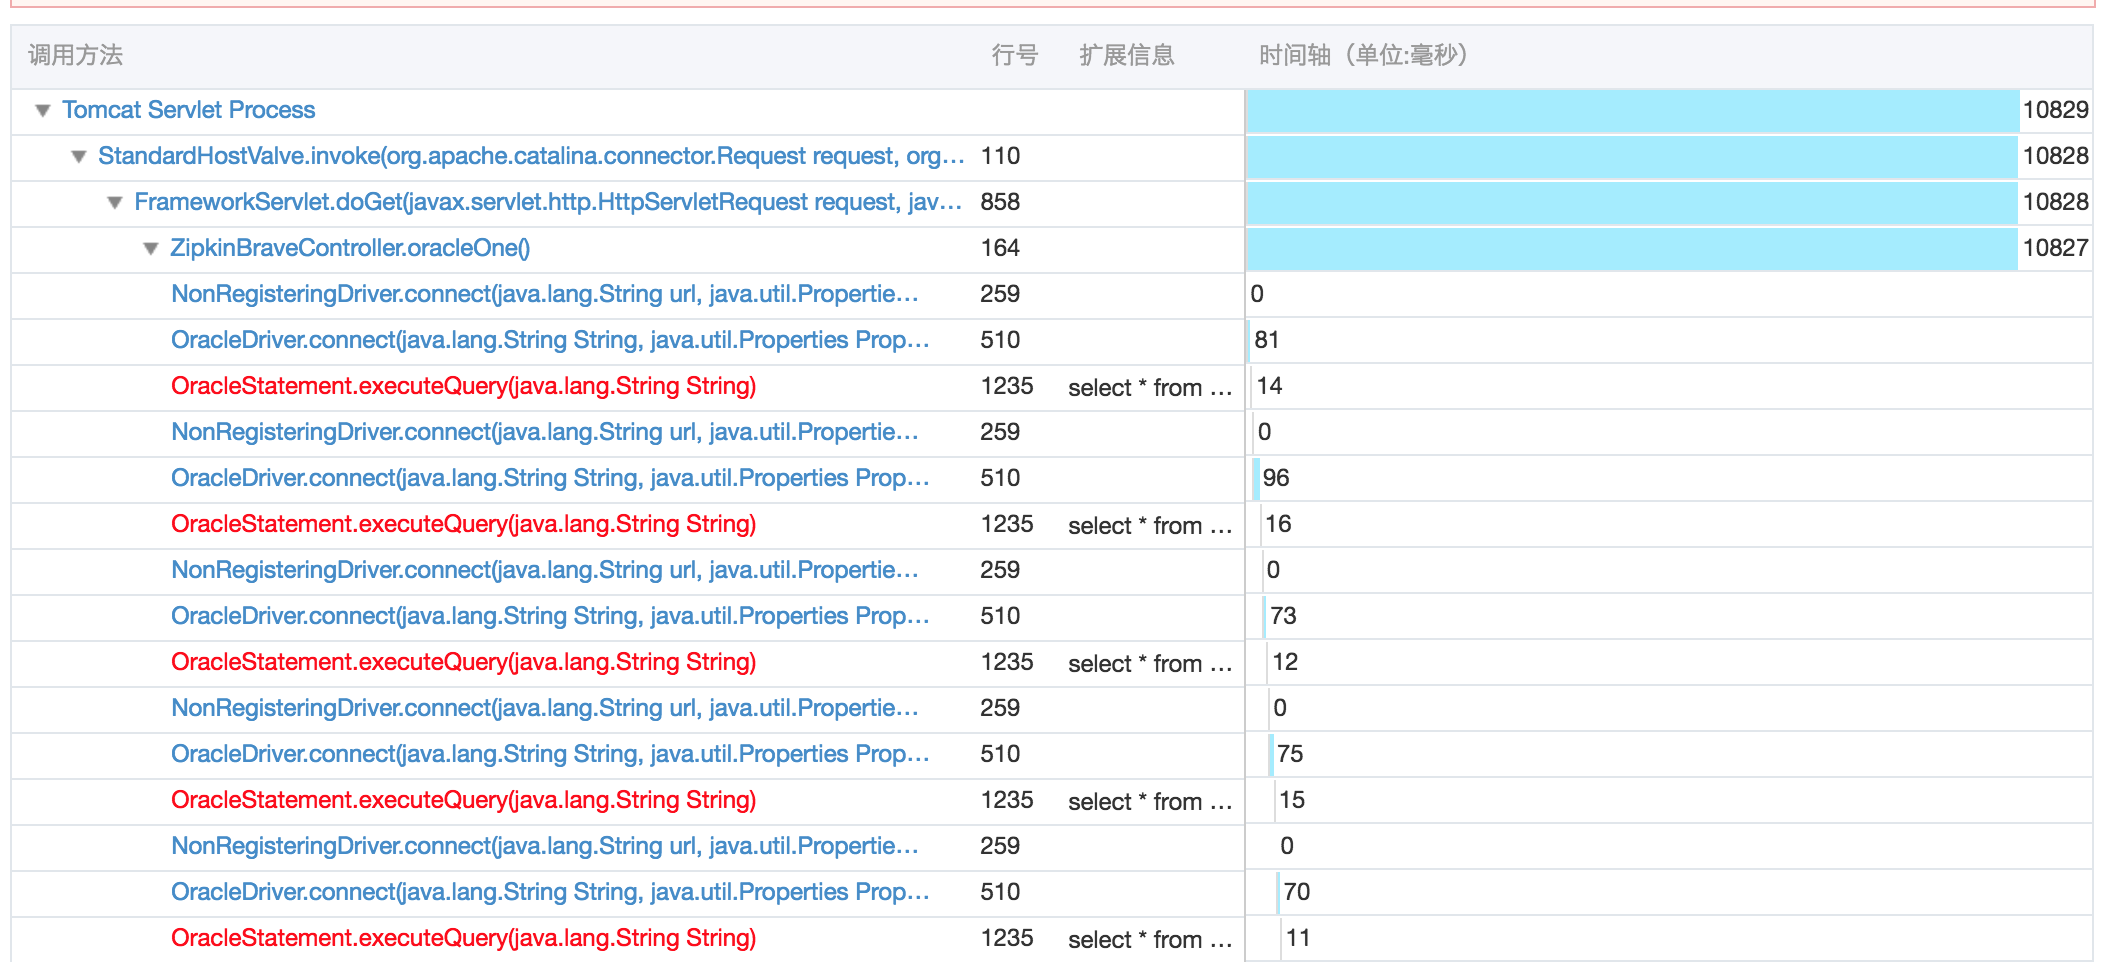Open the OracleStatement.executeQuery row taking 14 ms
This screenshot has height=962, width=2112.
pyautogui.click(x=463, y=386)
